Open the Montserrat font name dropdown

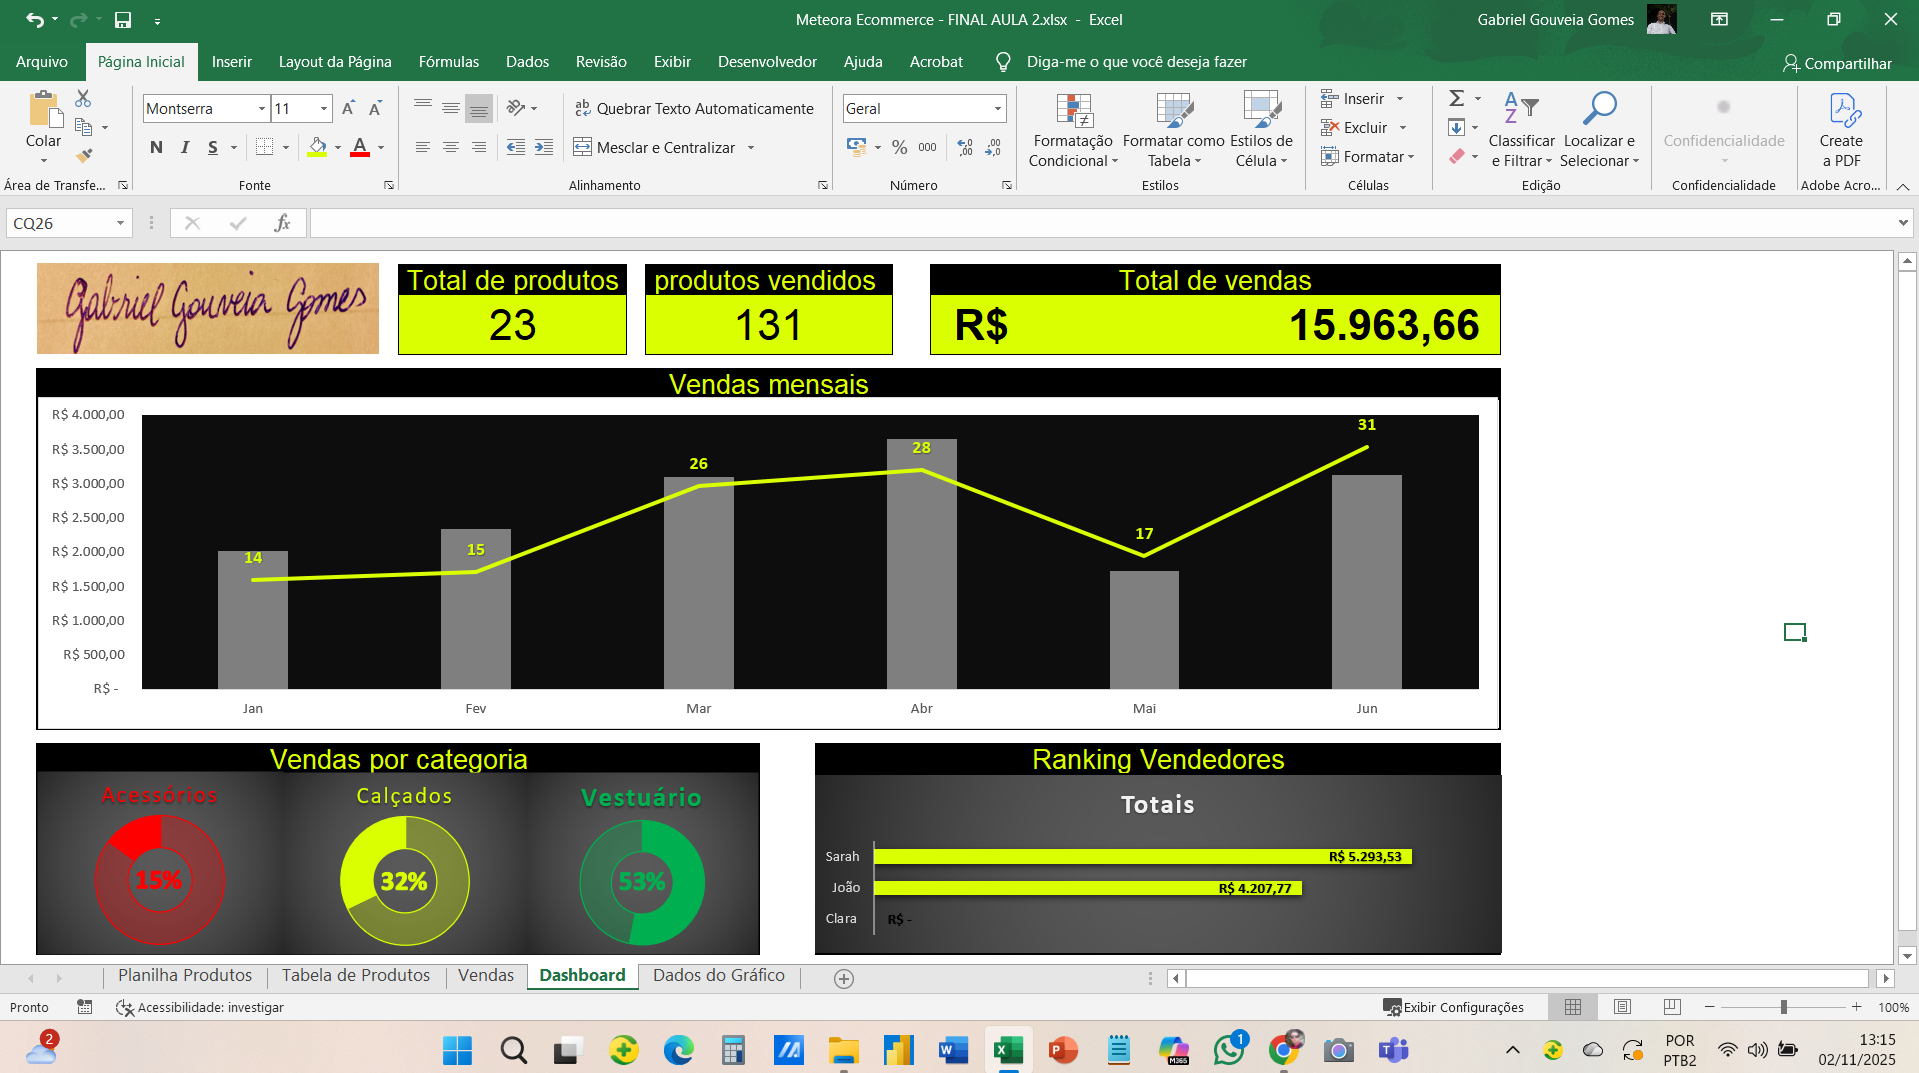[x=262, y=108]
